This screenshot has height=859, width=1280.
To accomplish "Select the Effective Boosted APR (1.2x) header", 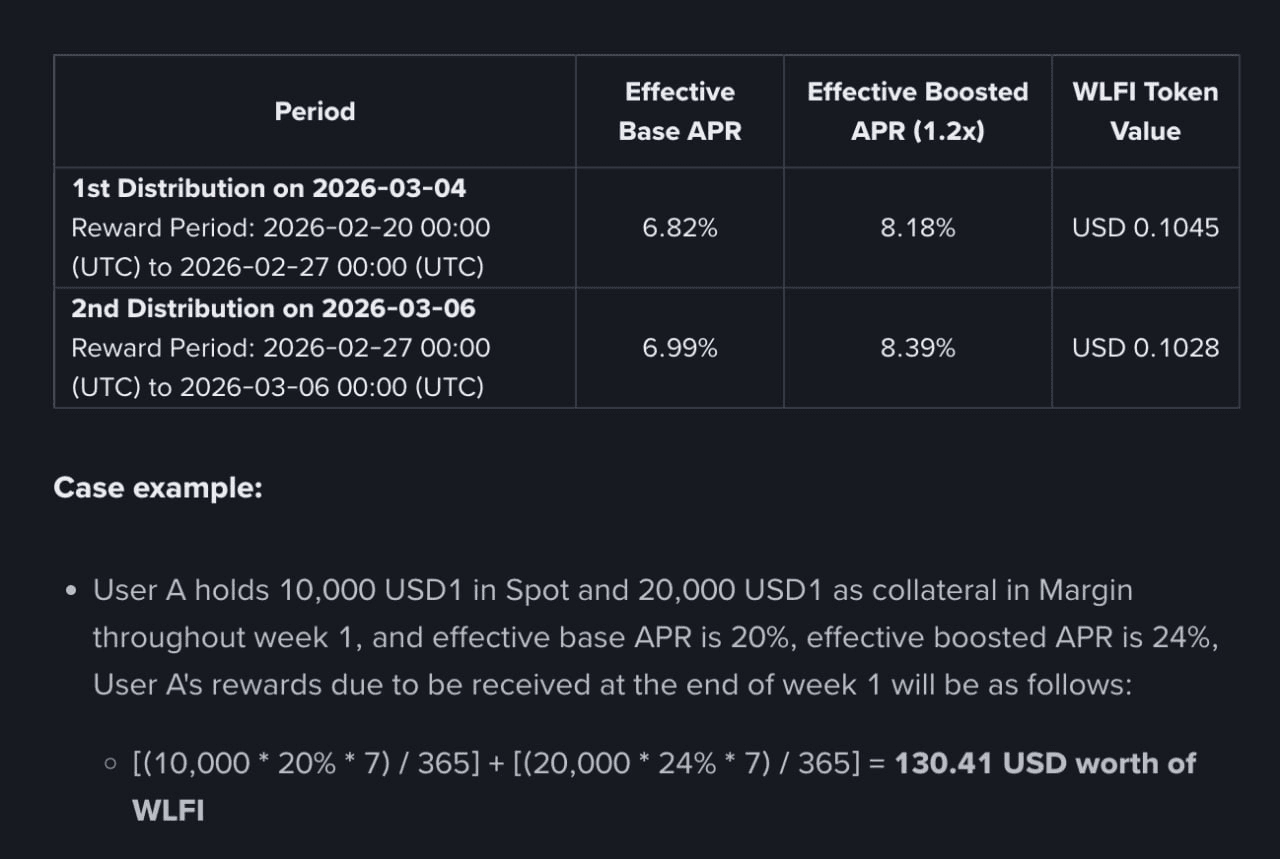I will [917, 111].
